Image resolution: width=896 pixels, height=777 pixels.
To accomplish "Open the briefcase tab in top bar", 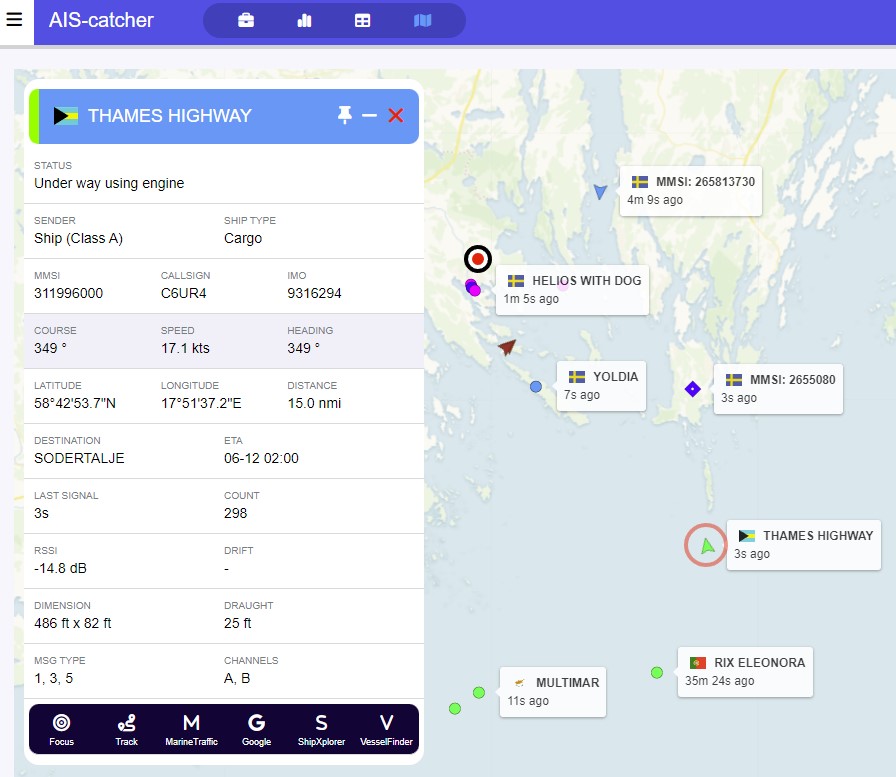I will coord(246,21).
